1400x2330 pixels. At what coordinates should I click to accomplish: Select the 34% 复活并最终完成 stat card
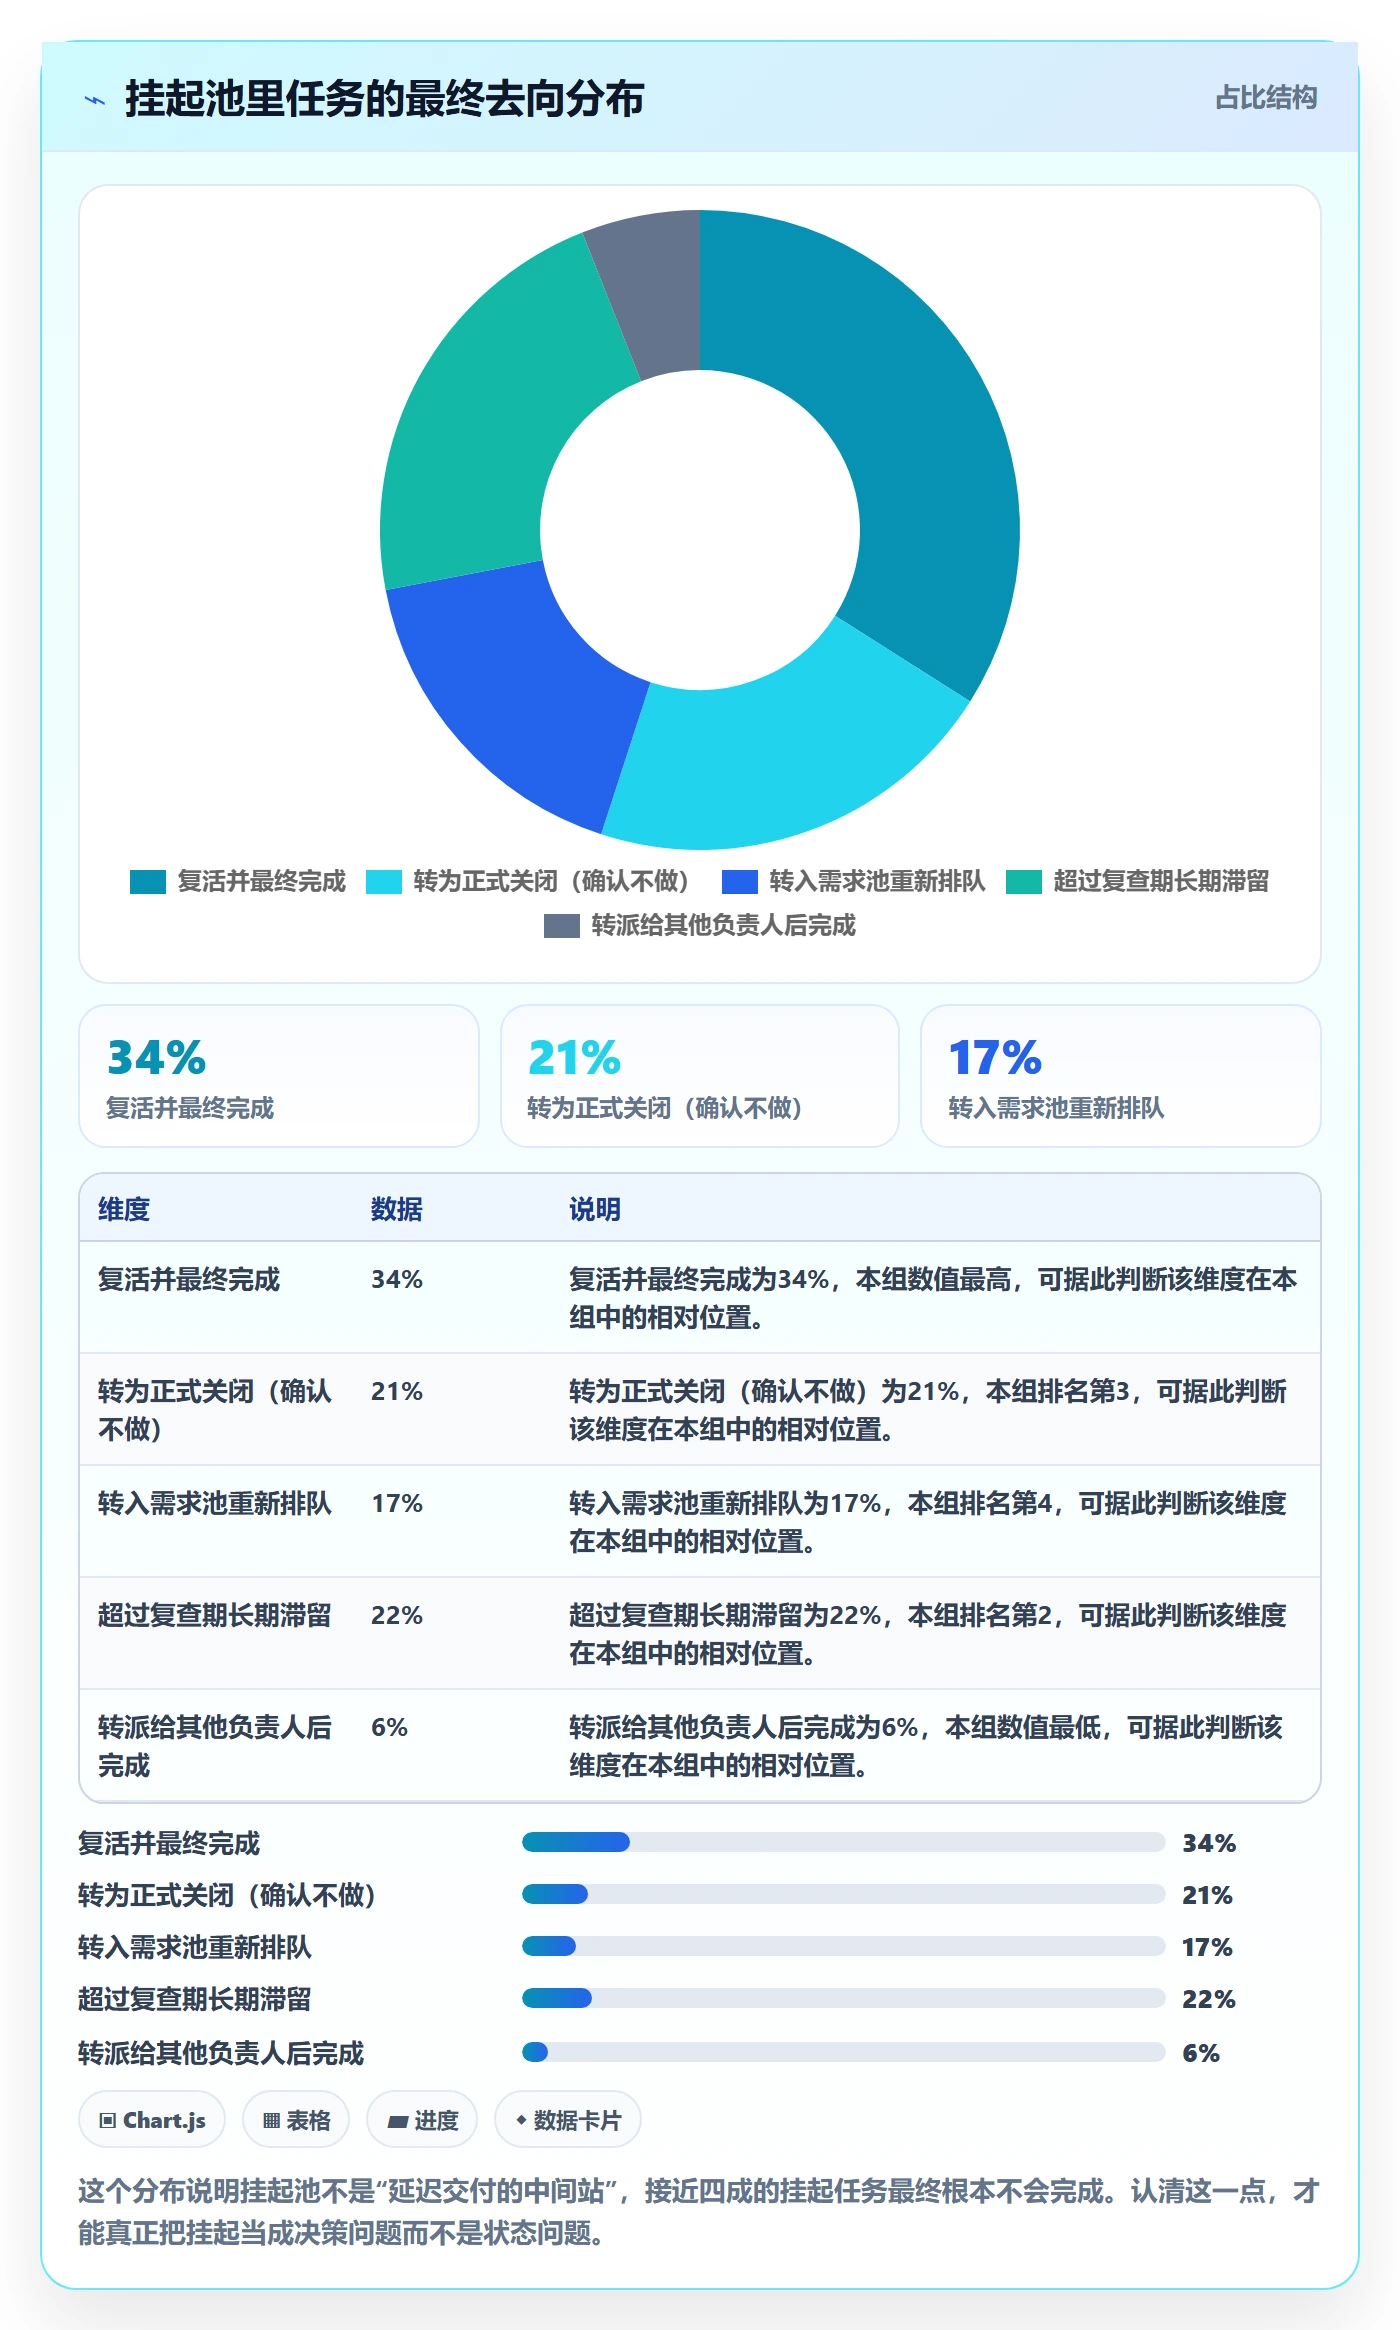[x=279, y=1076]
